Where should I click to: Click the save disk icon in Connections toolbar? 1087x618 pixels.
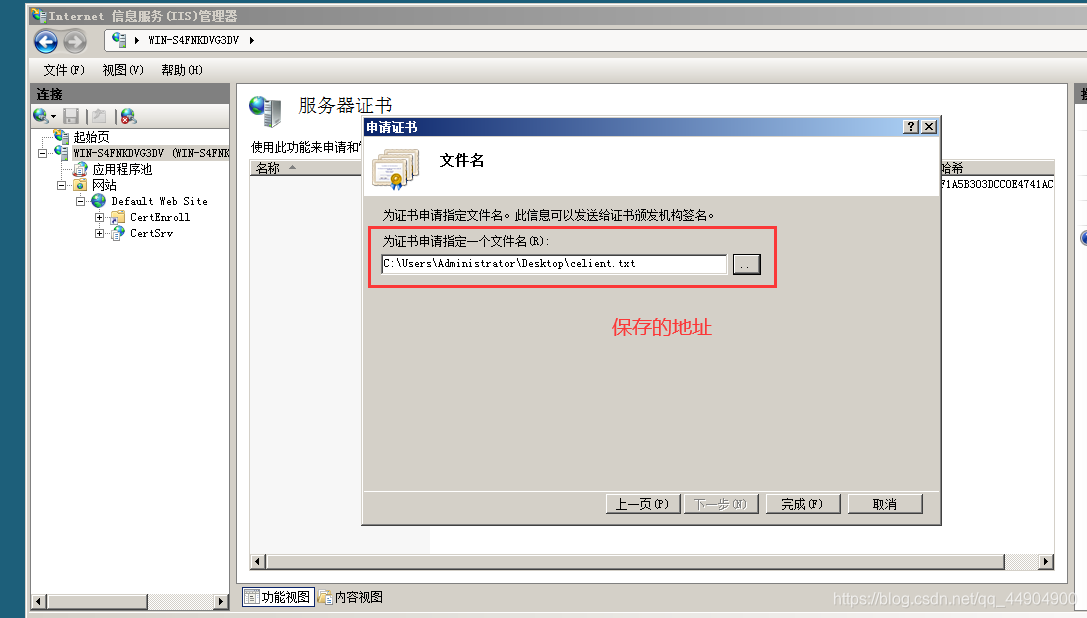(71, 116)
